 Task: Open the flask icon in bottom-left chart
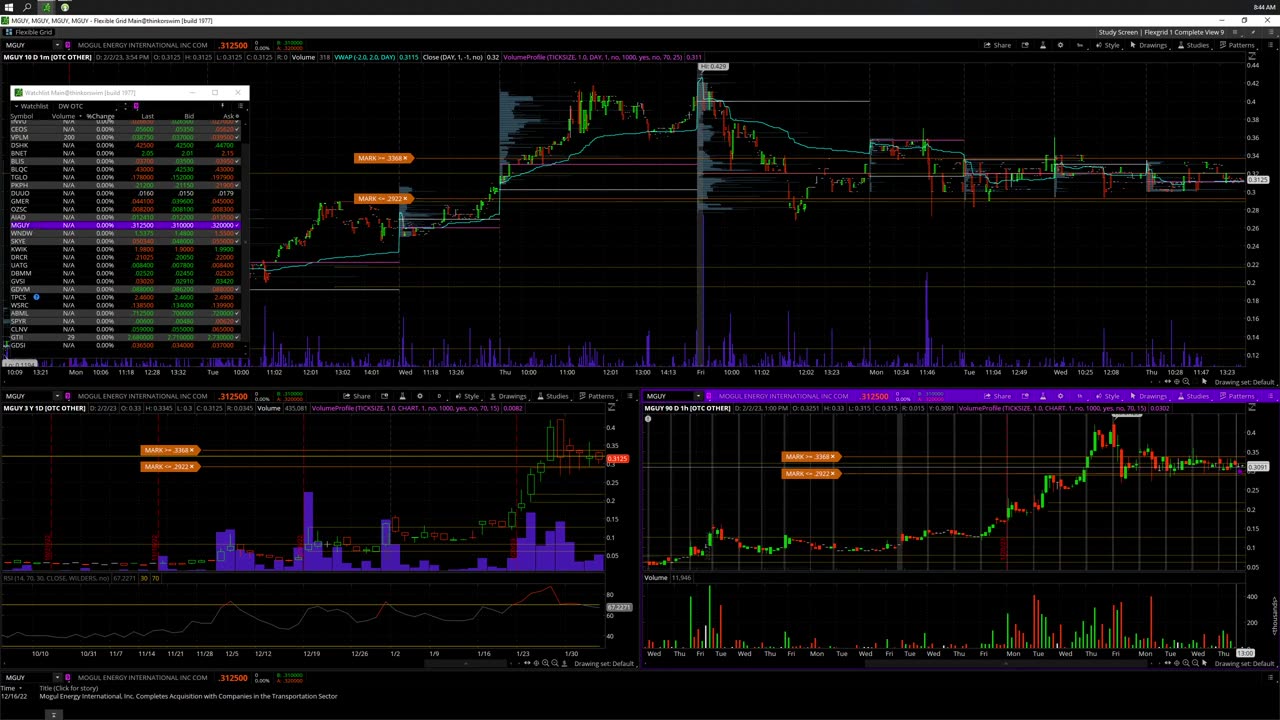(x=402, y=396)
